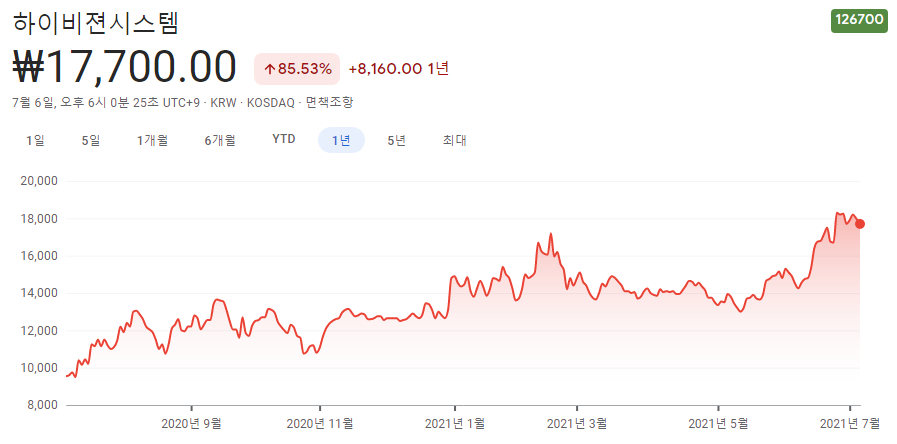This screenshot has width=897, height=444.
Task: Switch chart to 1개월 range
Action: tap(152, 140)
